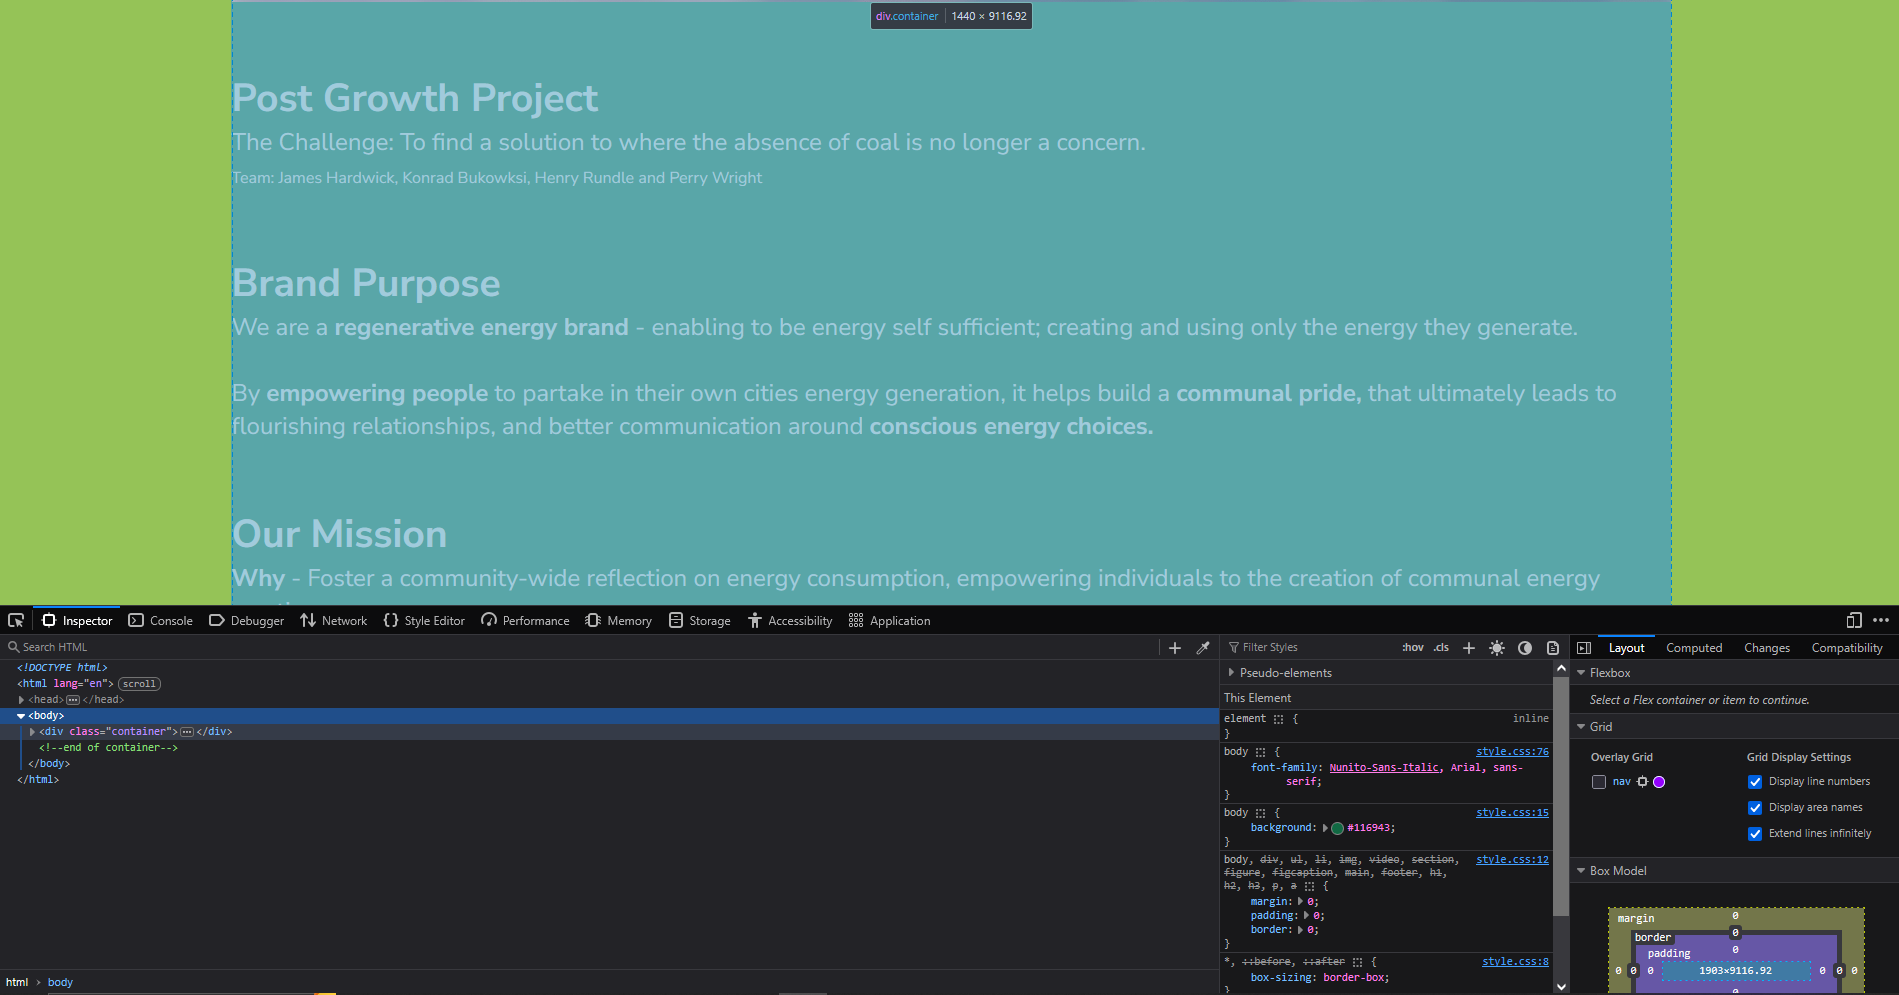Open the Console panel
1899x995 pixels.
(x=160, y=620)
